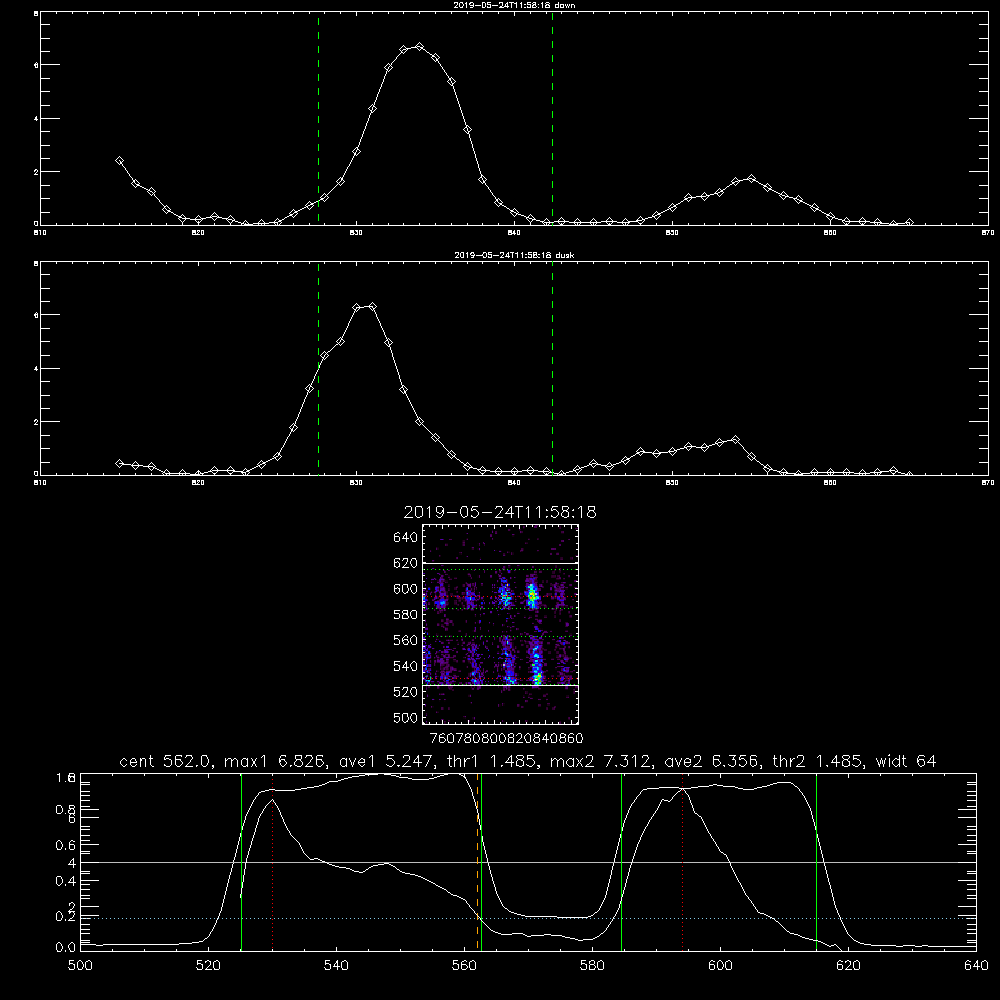The image size is (1000, 1000).
Task: Click bottom plot y-axis label '0.4'
Action: coord(66,881)
